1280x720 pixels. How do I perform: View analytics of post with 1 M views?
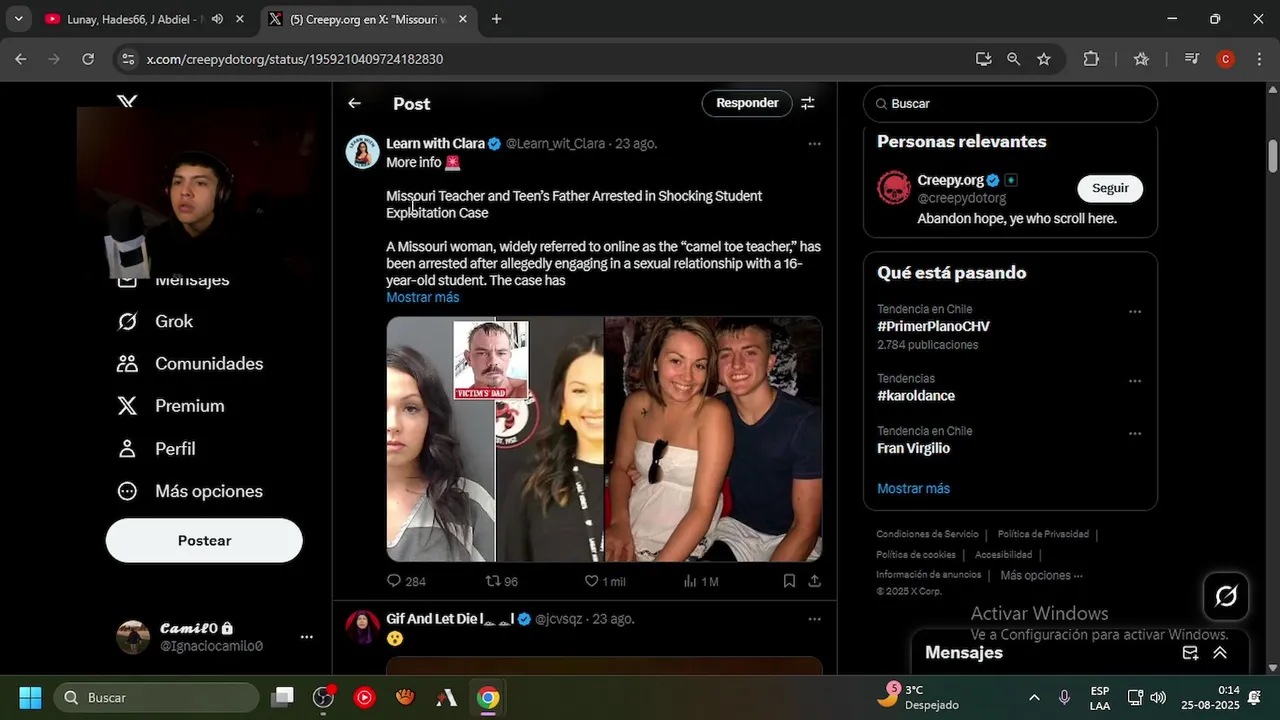pyautogui.click(x=701, y=581)
